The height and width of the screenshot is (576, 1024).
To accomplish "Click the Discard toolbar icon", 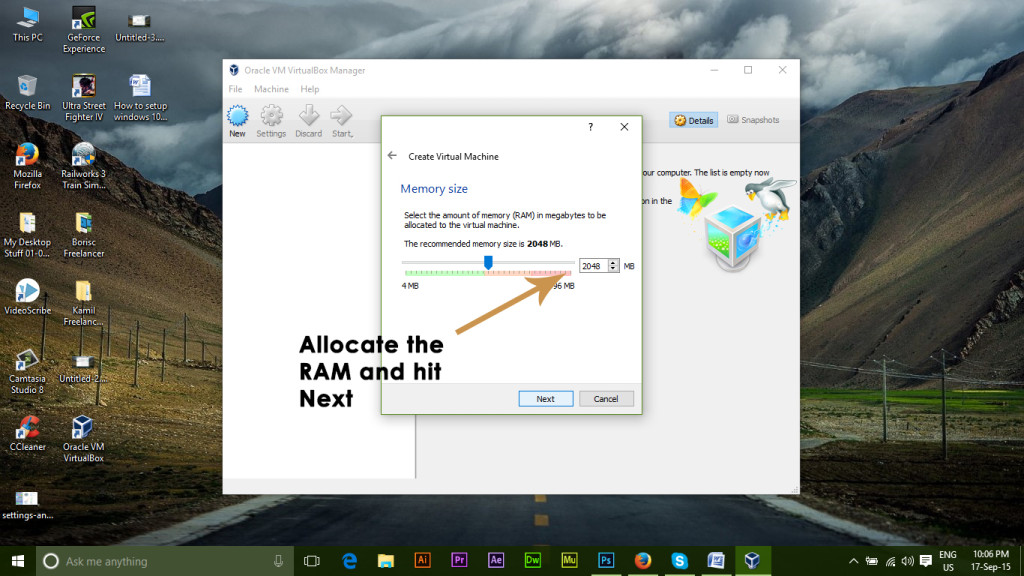I will pyautogui.click(x=308, y=121).
